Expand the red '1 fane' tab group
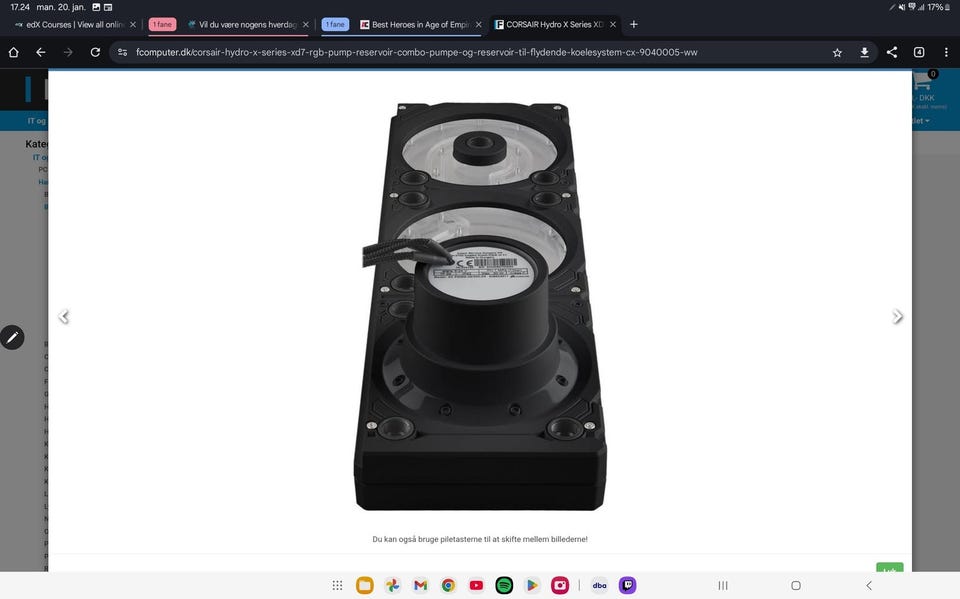This screenshot has width=960, height=599. point(162,24)
